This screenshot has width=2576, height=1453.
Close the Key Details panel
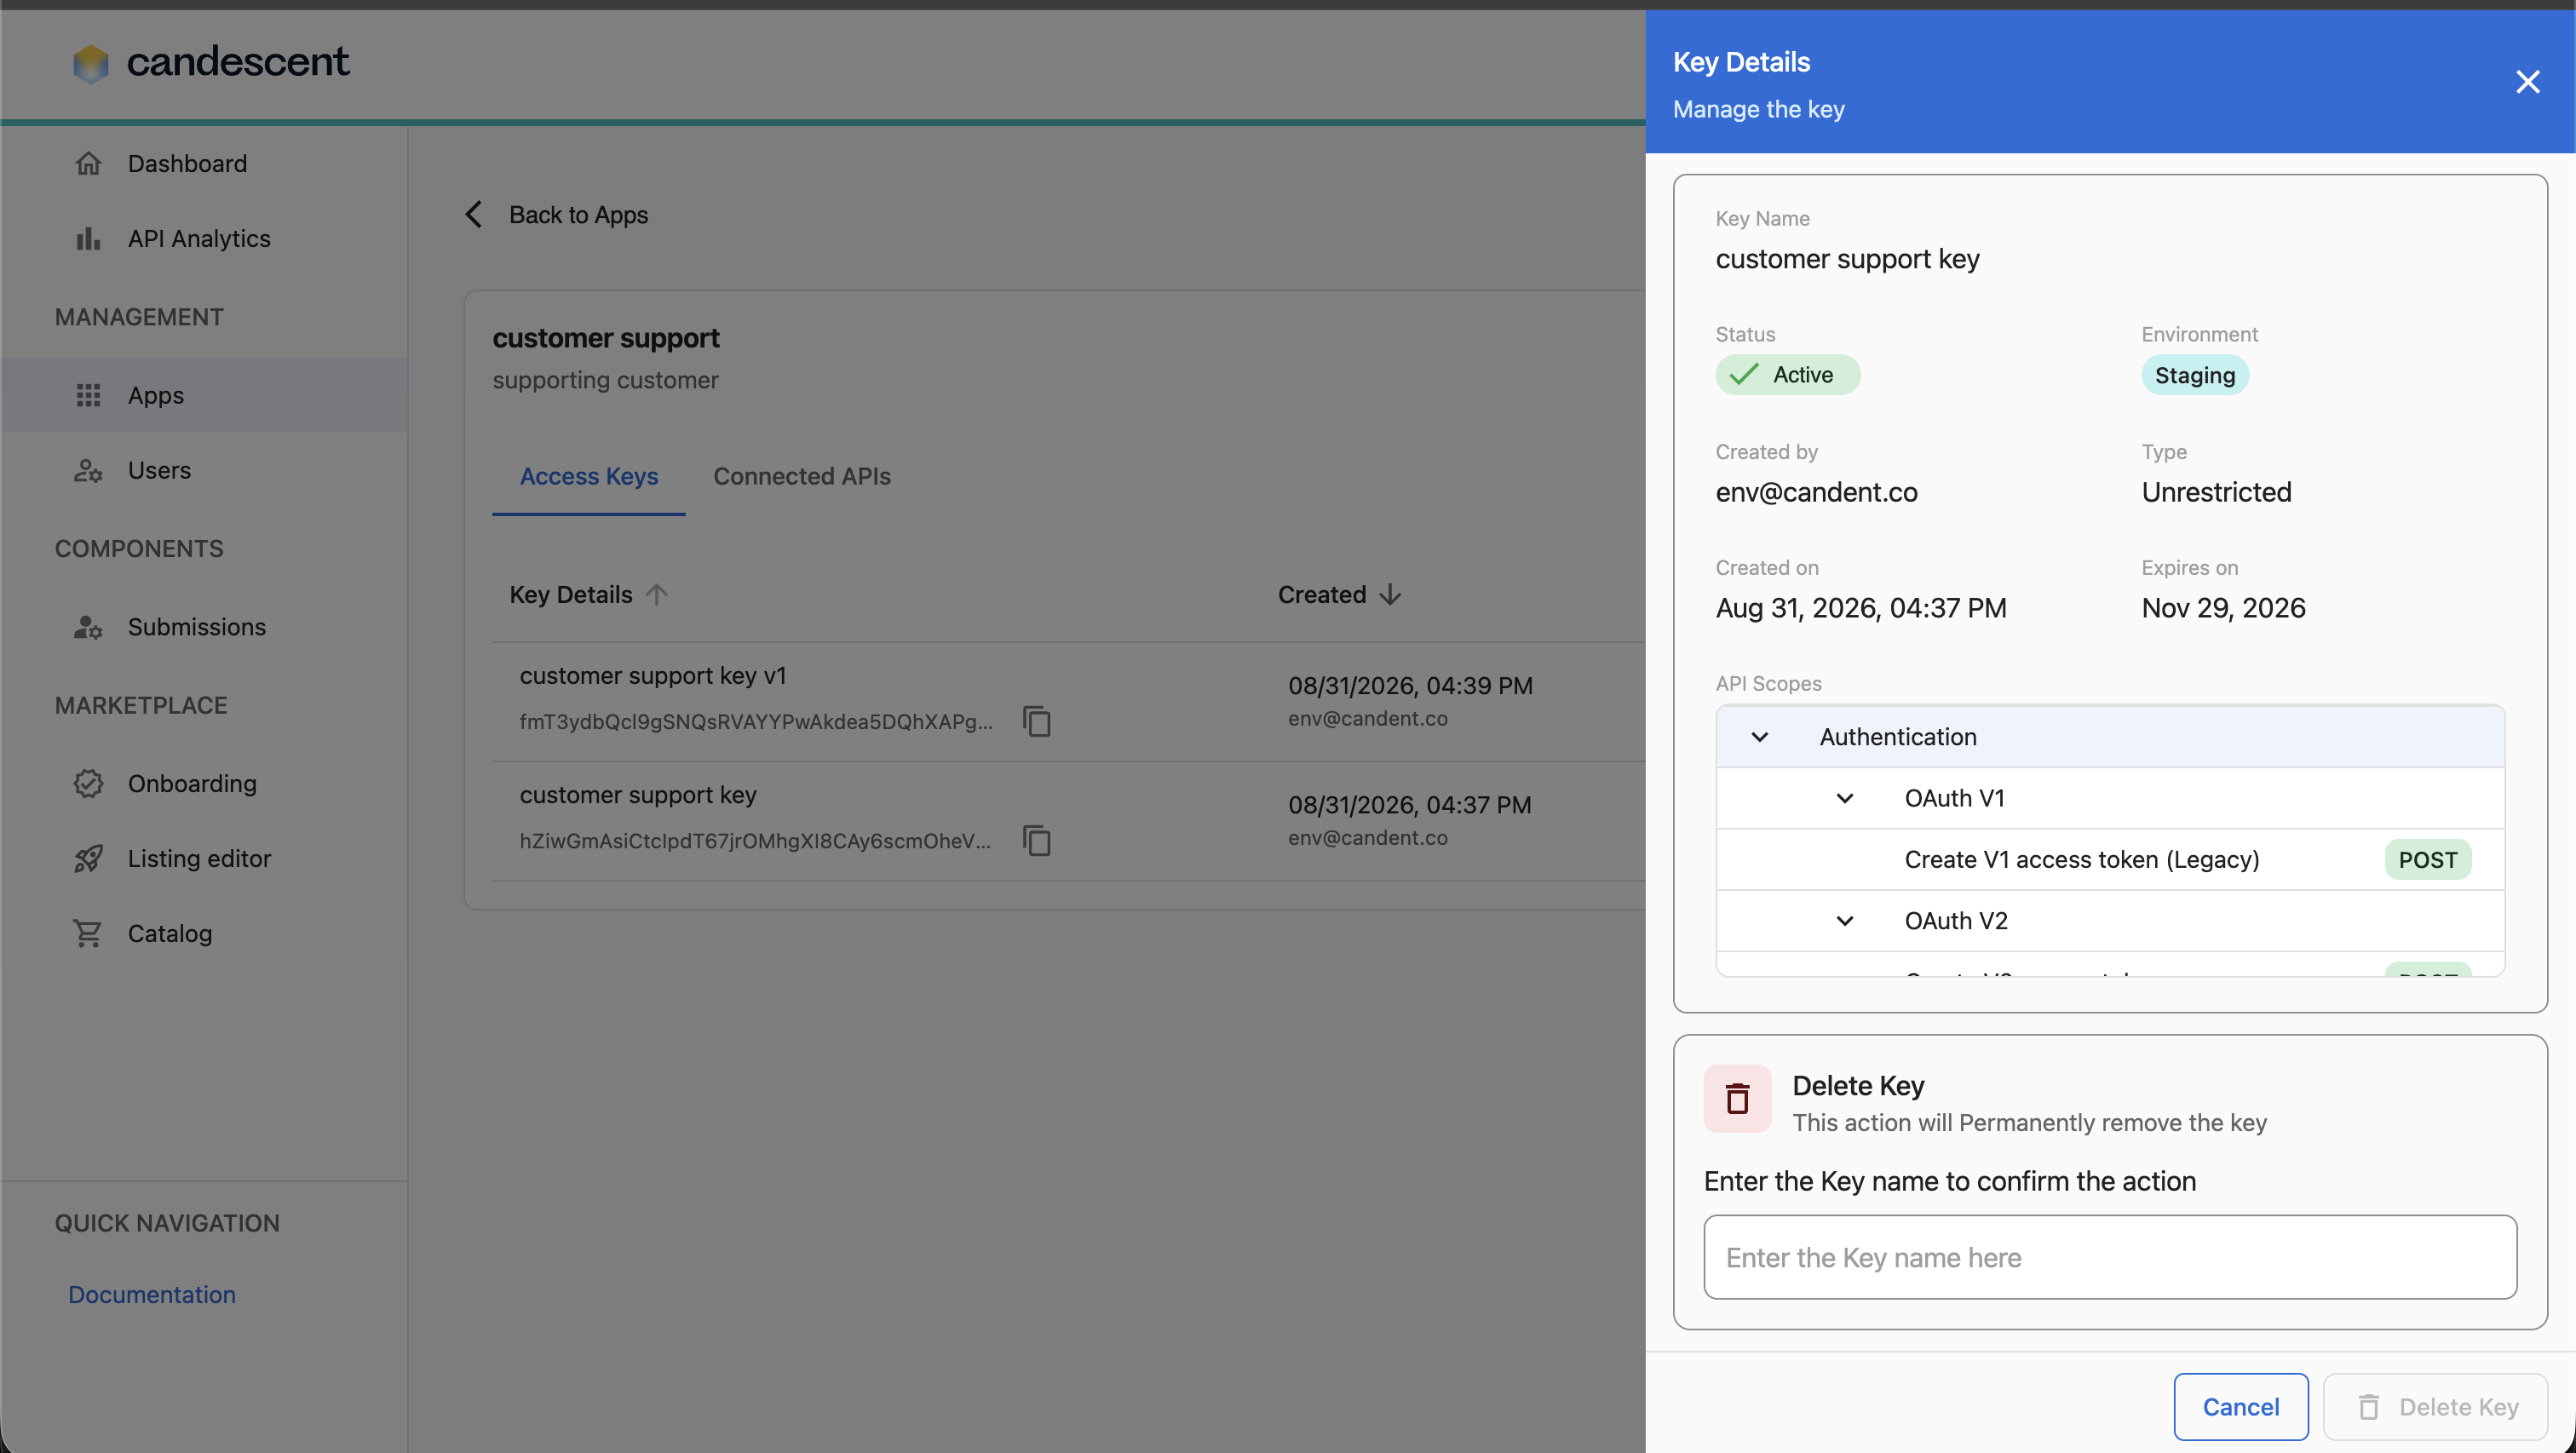(2527, 82)
